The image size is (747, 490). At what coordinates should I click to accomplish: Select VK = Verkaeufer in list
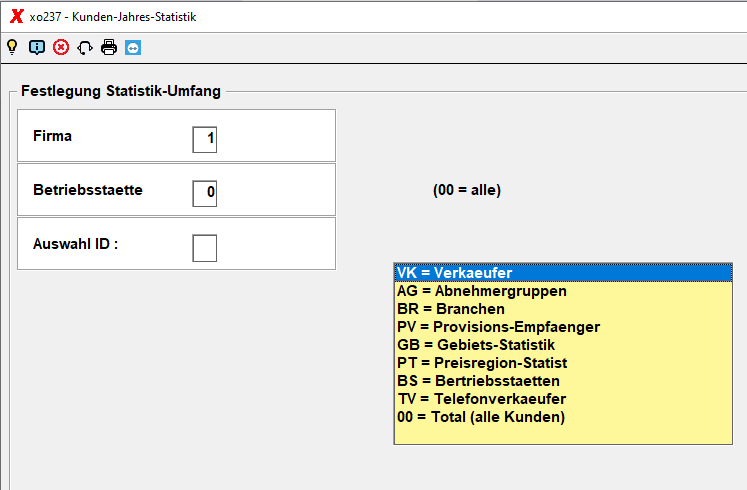(x=564, y=273)
